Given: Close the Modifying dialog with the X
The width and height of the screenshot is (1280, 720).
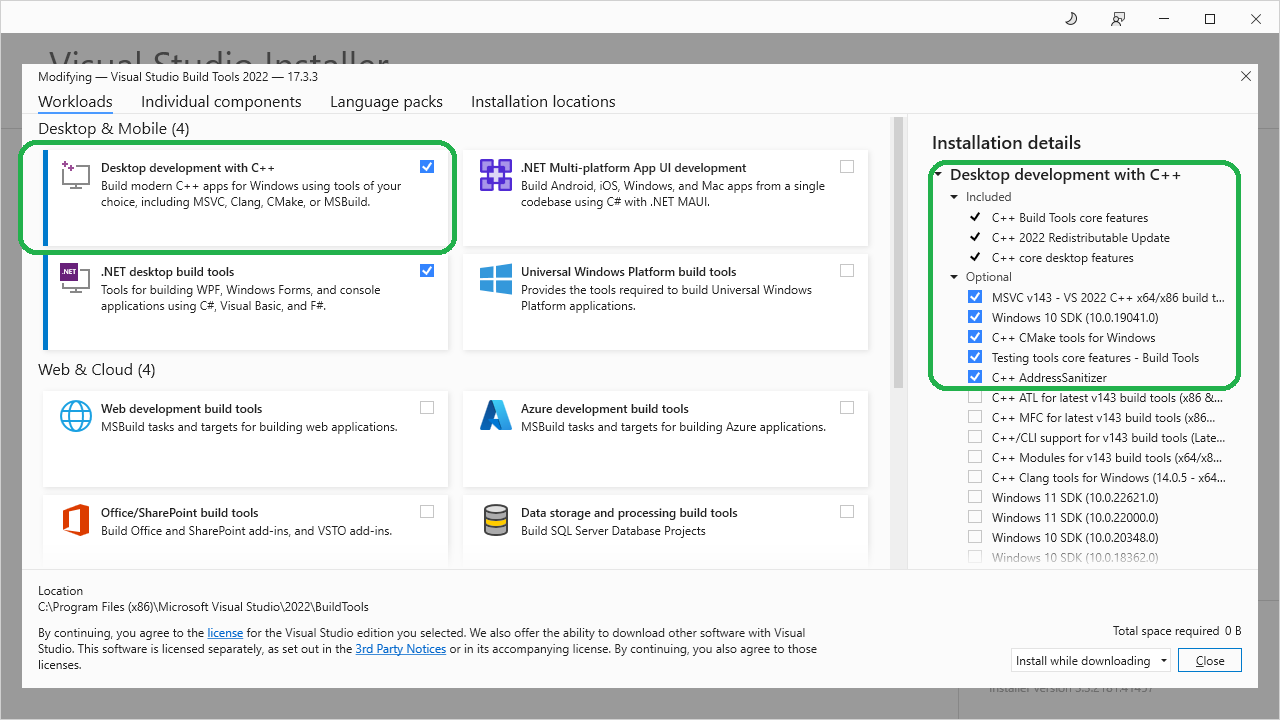Looking at the screenshot, I should (1245, 76).
